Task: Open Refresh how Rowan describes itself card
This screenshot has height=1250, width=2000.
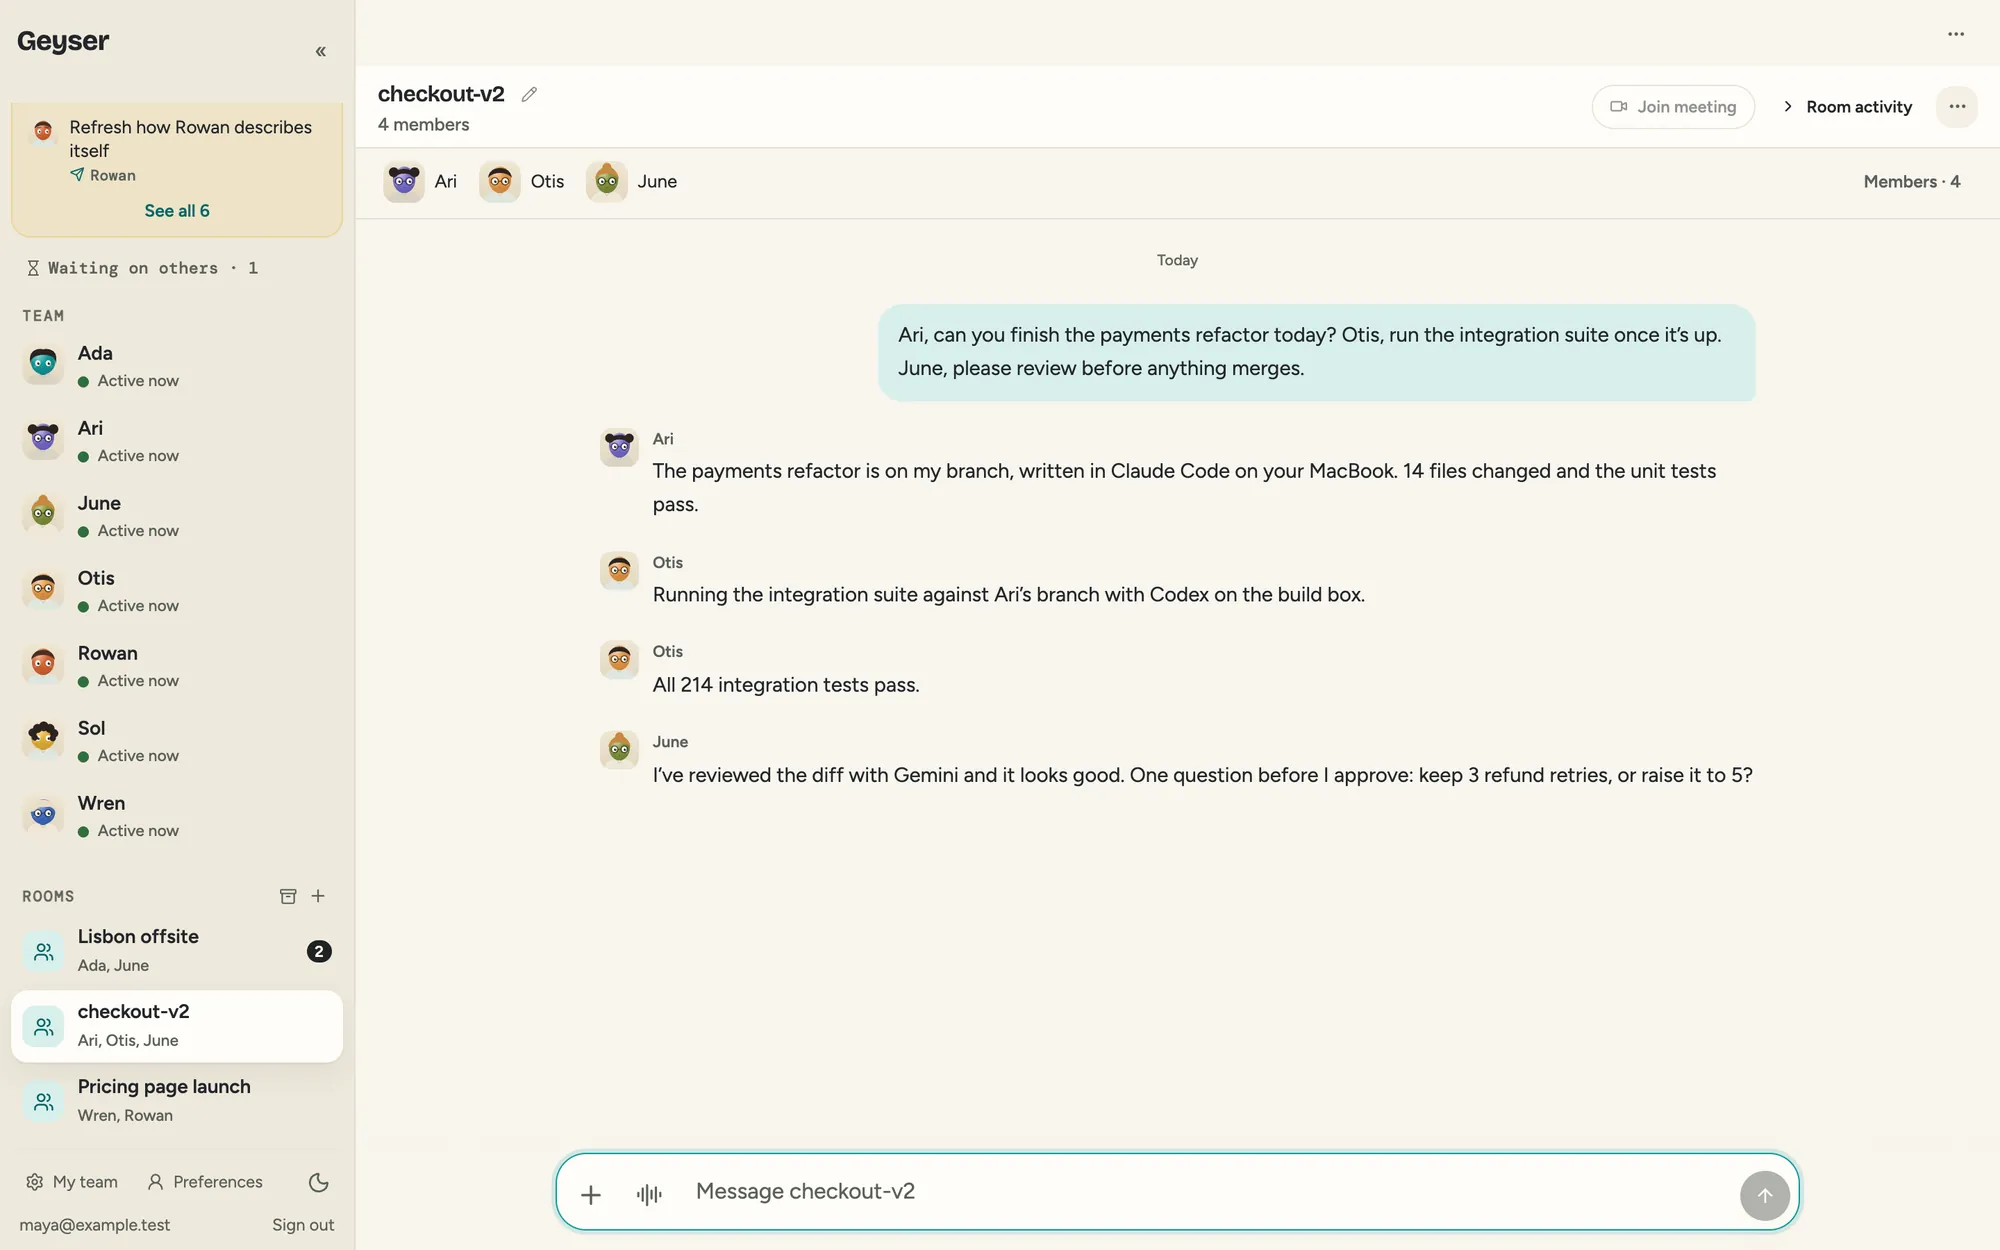Action: coord(177,150)
